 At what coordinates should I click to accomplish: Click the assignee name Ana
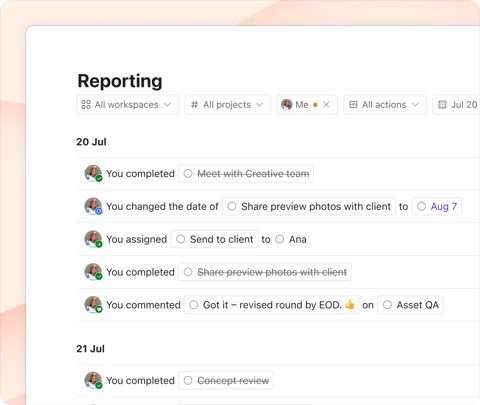[x=298, y=239]
